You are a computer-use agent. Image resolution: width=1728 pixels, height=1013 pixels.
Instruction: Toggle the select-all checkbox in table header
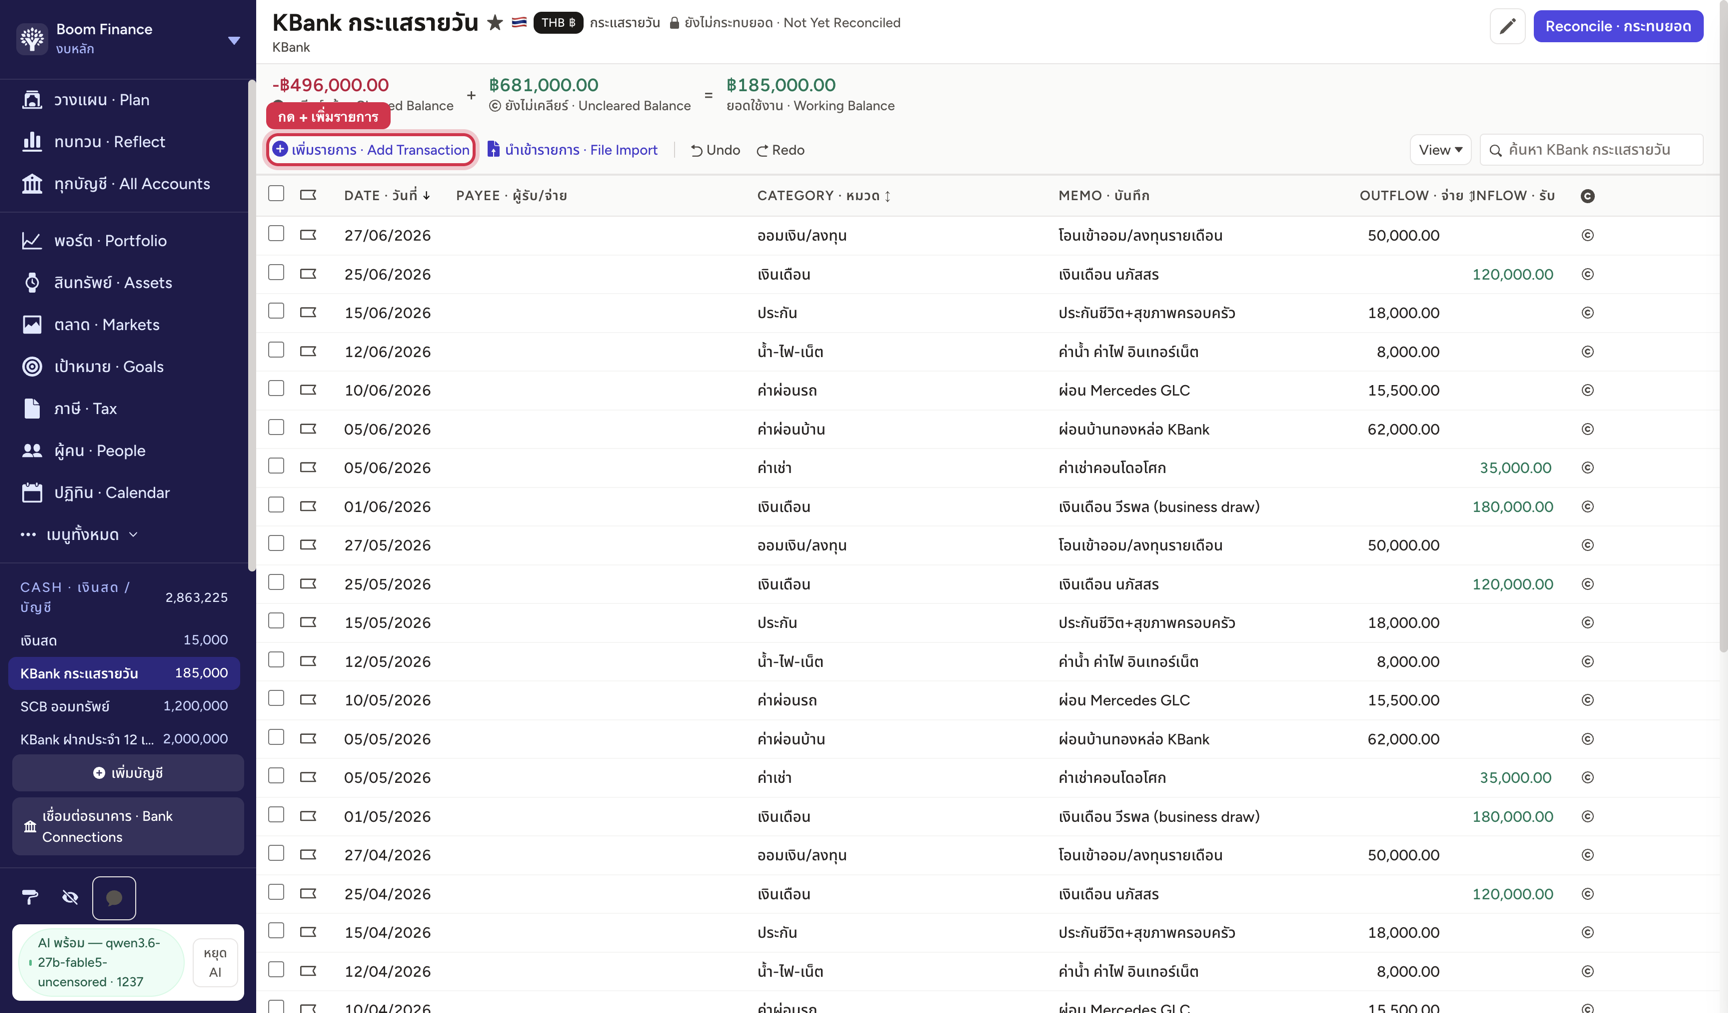click(276, 194)
